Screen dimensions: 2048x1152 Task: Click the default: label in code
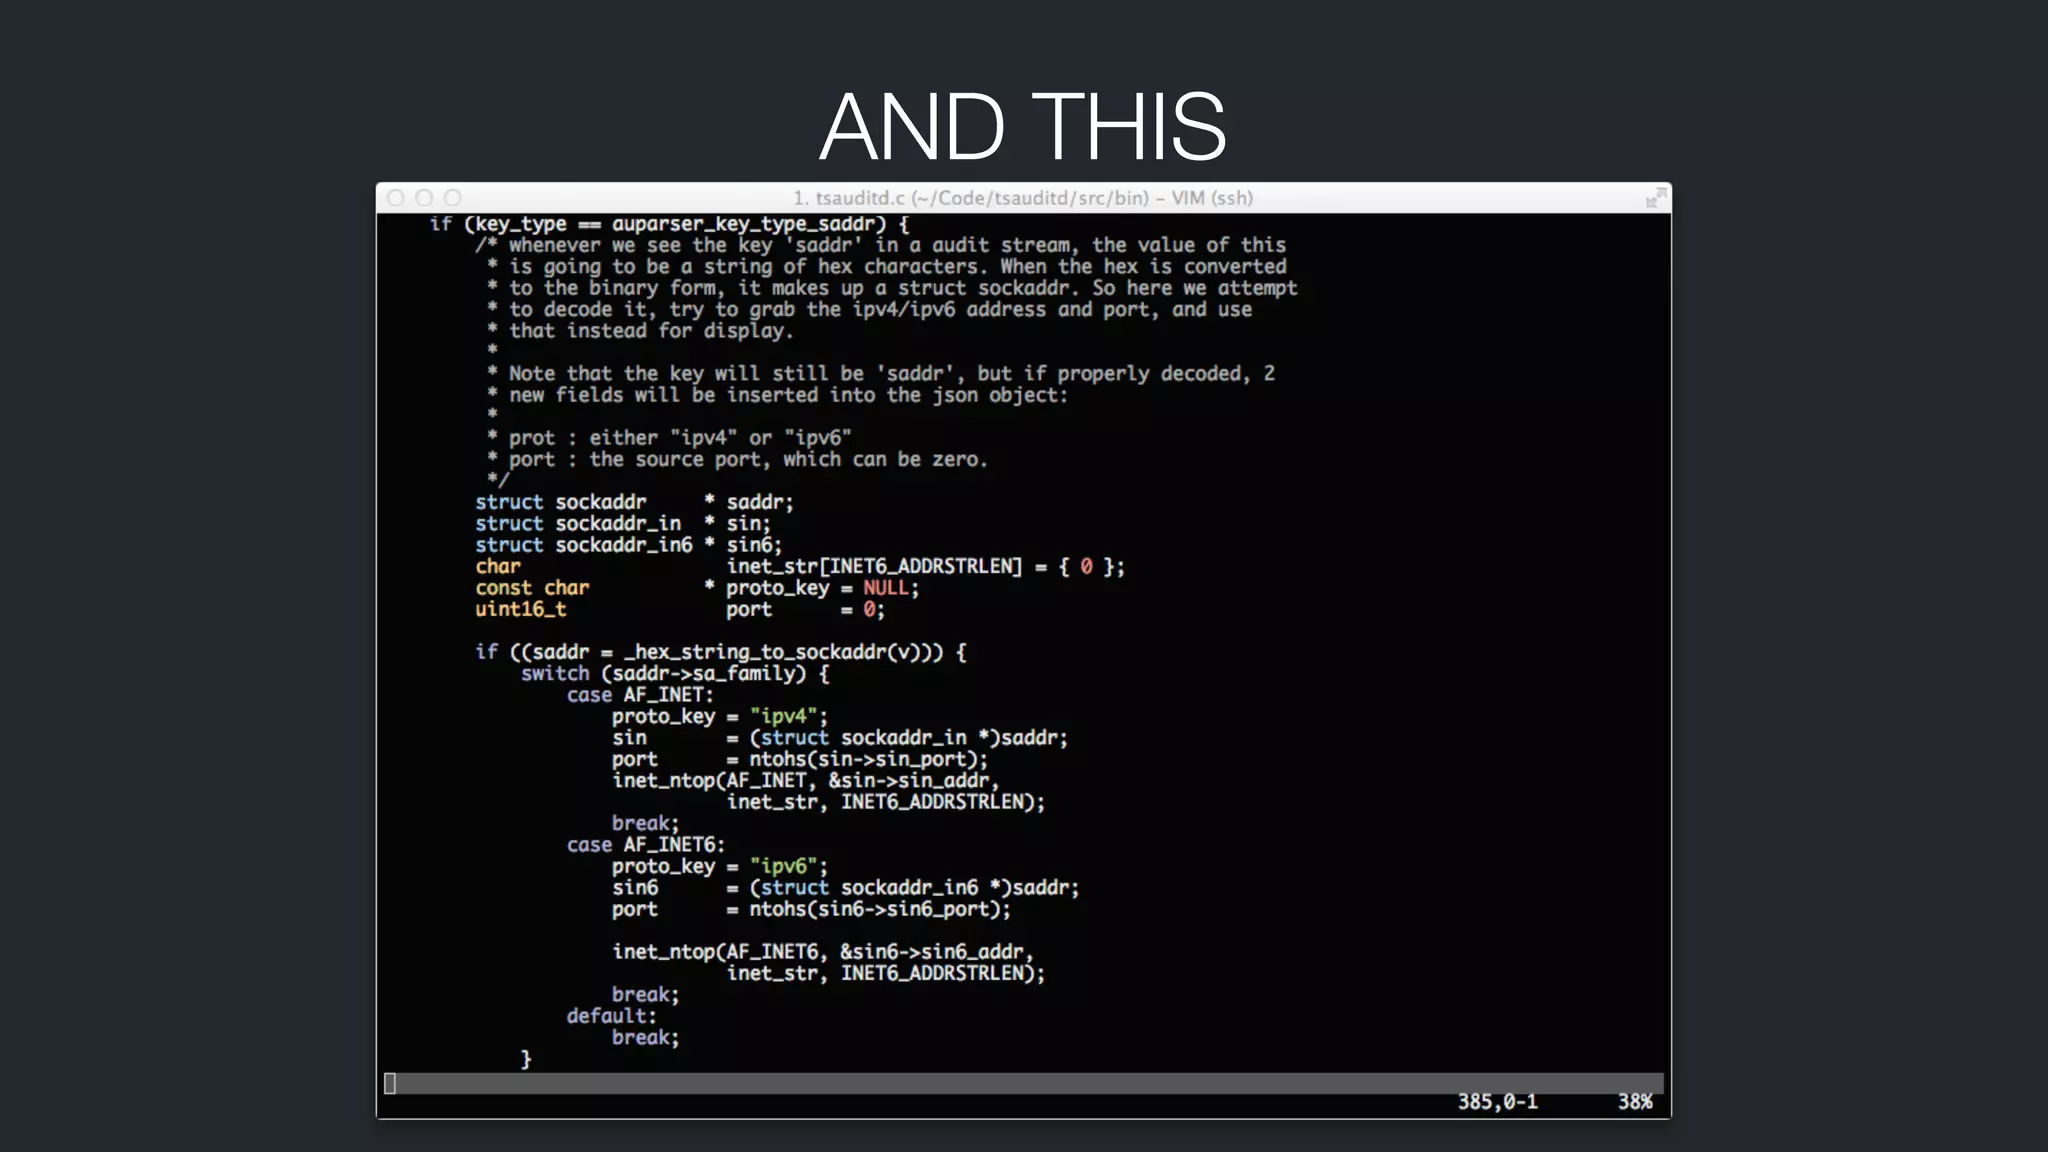(x=611, y=1016)
